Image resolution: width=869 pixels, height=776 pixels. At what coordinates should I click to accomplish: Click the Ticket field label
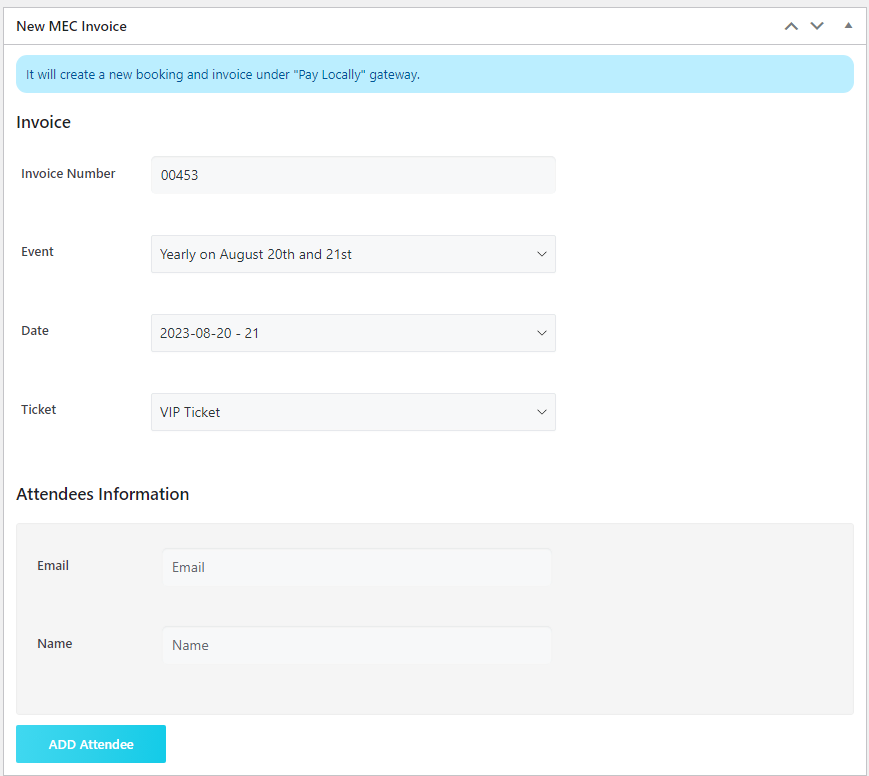pyautogui.click(x=39, y=410)
